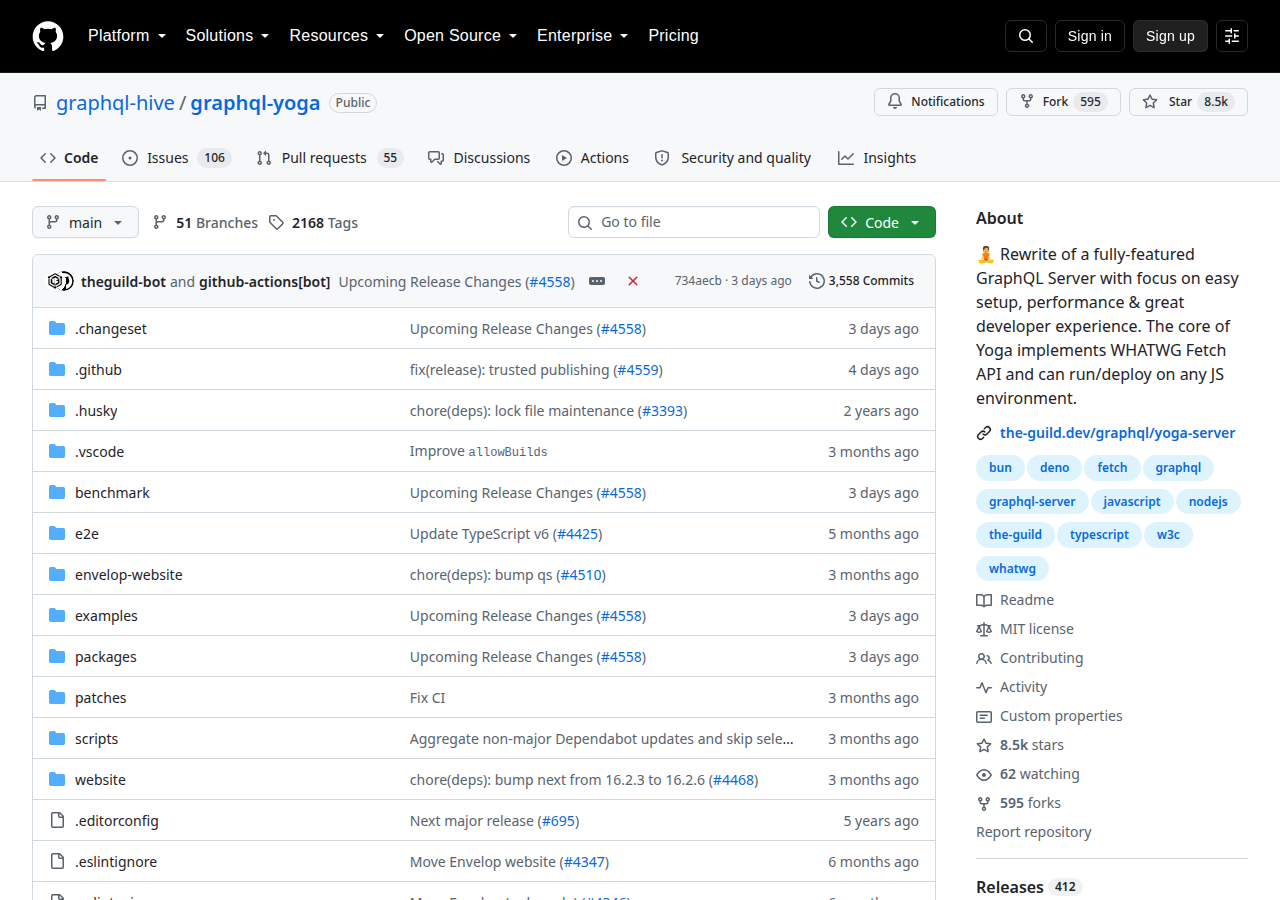Image resolution: width=1280 pixels, height=900 pixels.
Task: Open the .changeset folder icon
Action: pos(57,329)
